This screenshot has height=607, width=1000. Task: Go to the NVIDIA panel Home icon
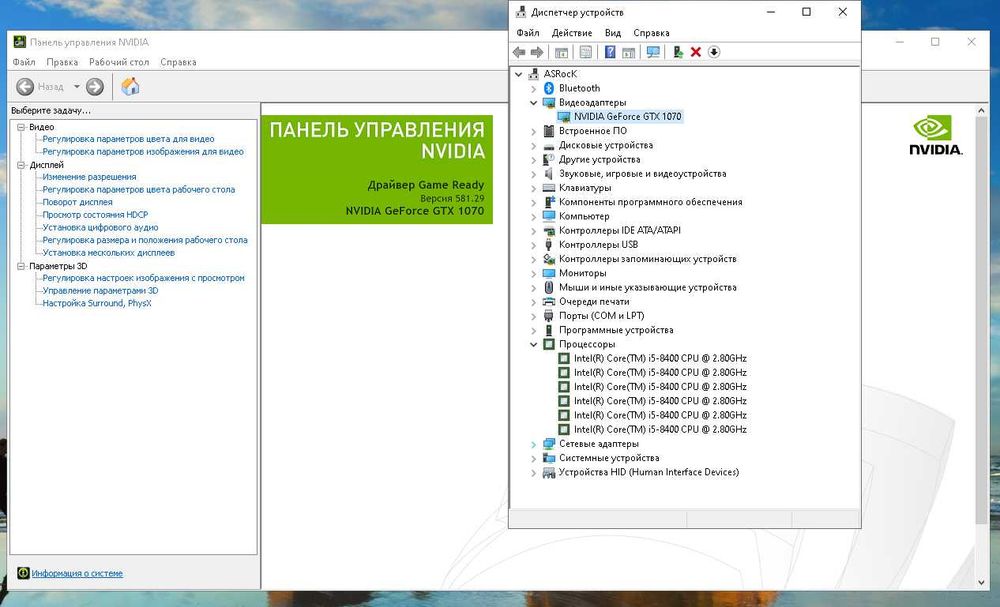pos(130,87)
